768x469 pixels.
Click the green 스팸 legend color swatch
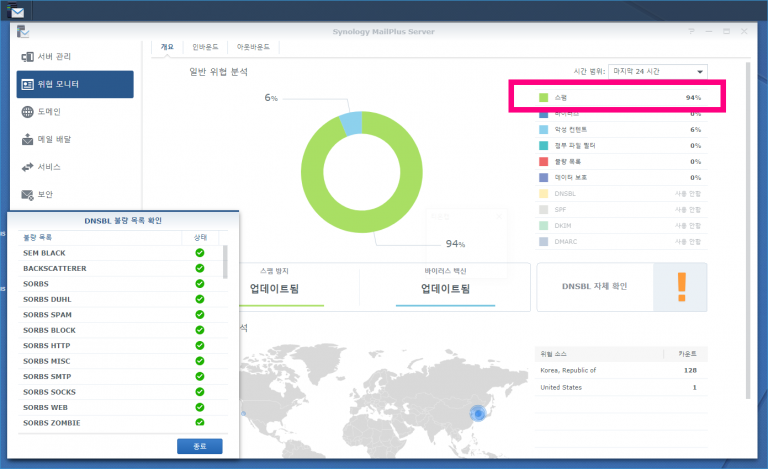coord(543,98)
